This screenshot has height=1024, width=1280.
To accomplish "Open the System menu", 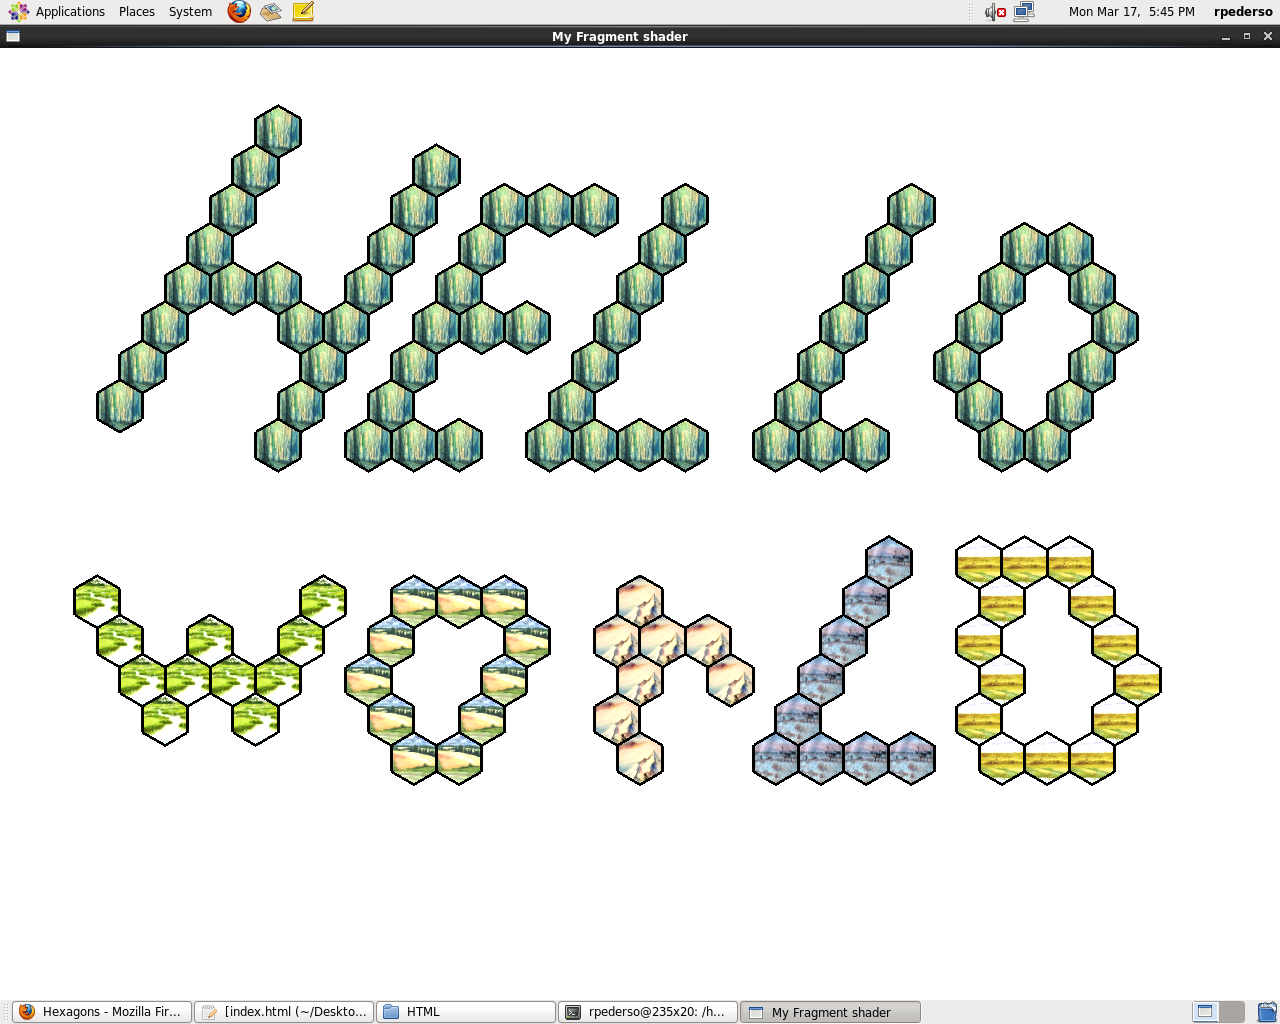I will 190,12.
